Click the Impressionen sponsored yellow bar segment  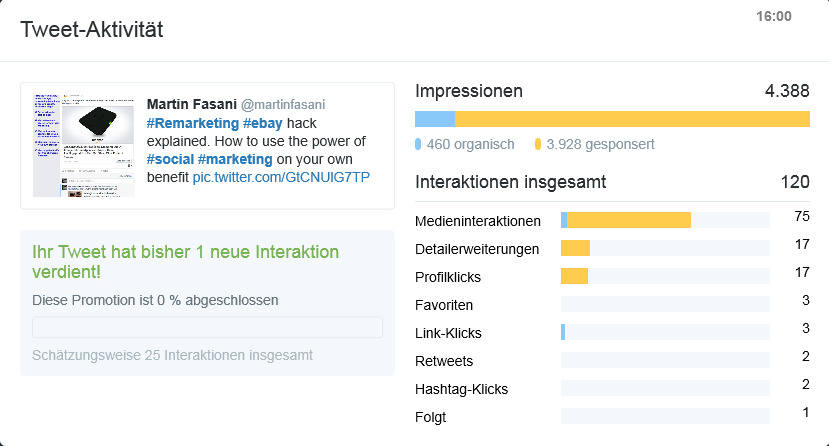coord(632,119)
